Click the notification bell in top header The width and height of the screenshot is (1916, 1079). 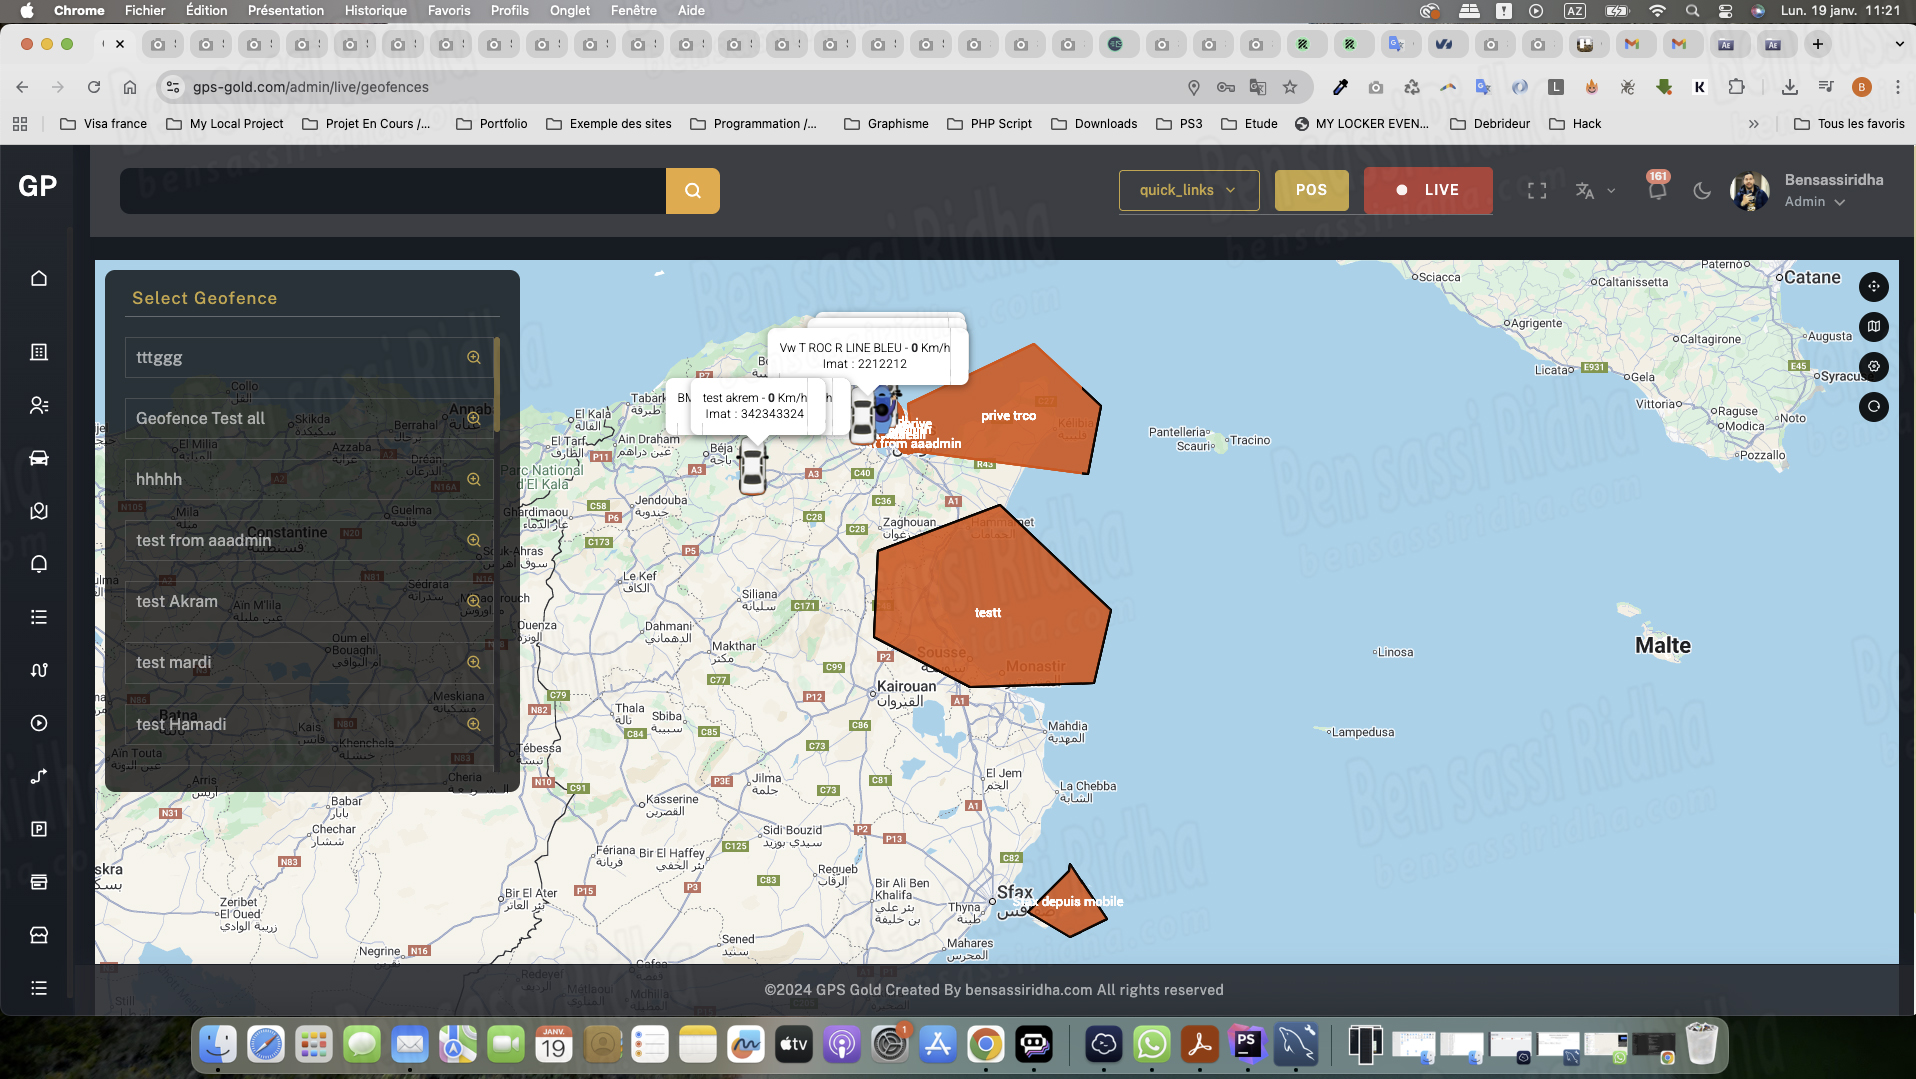[1657, 190]
